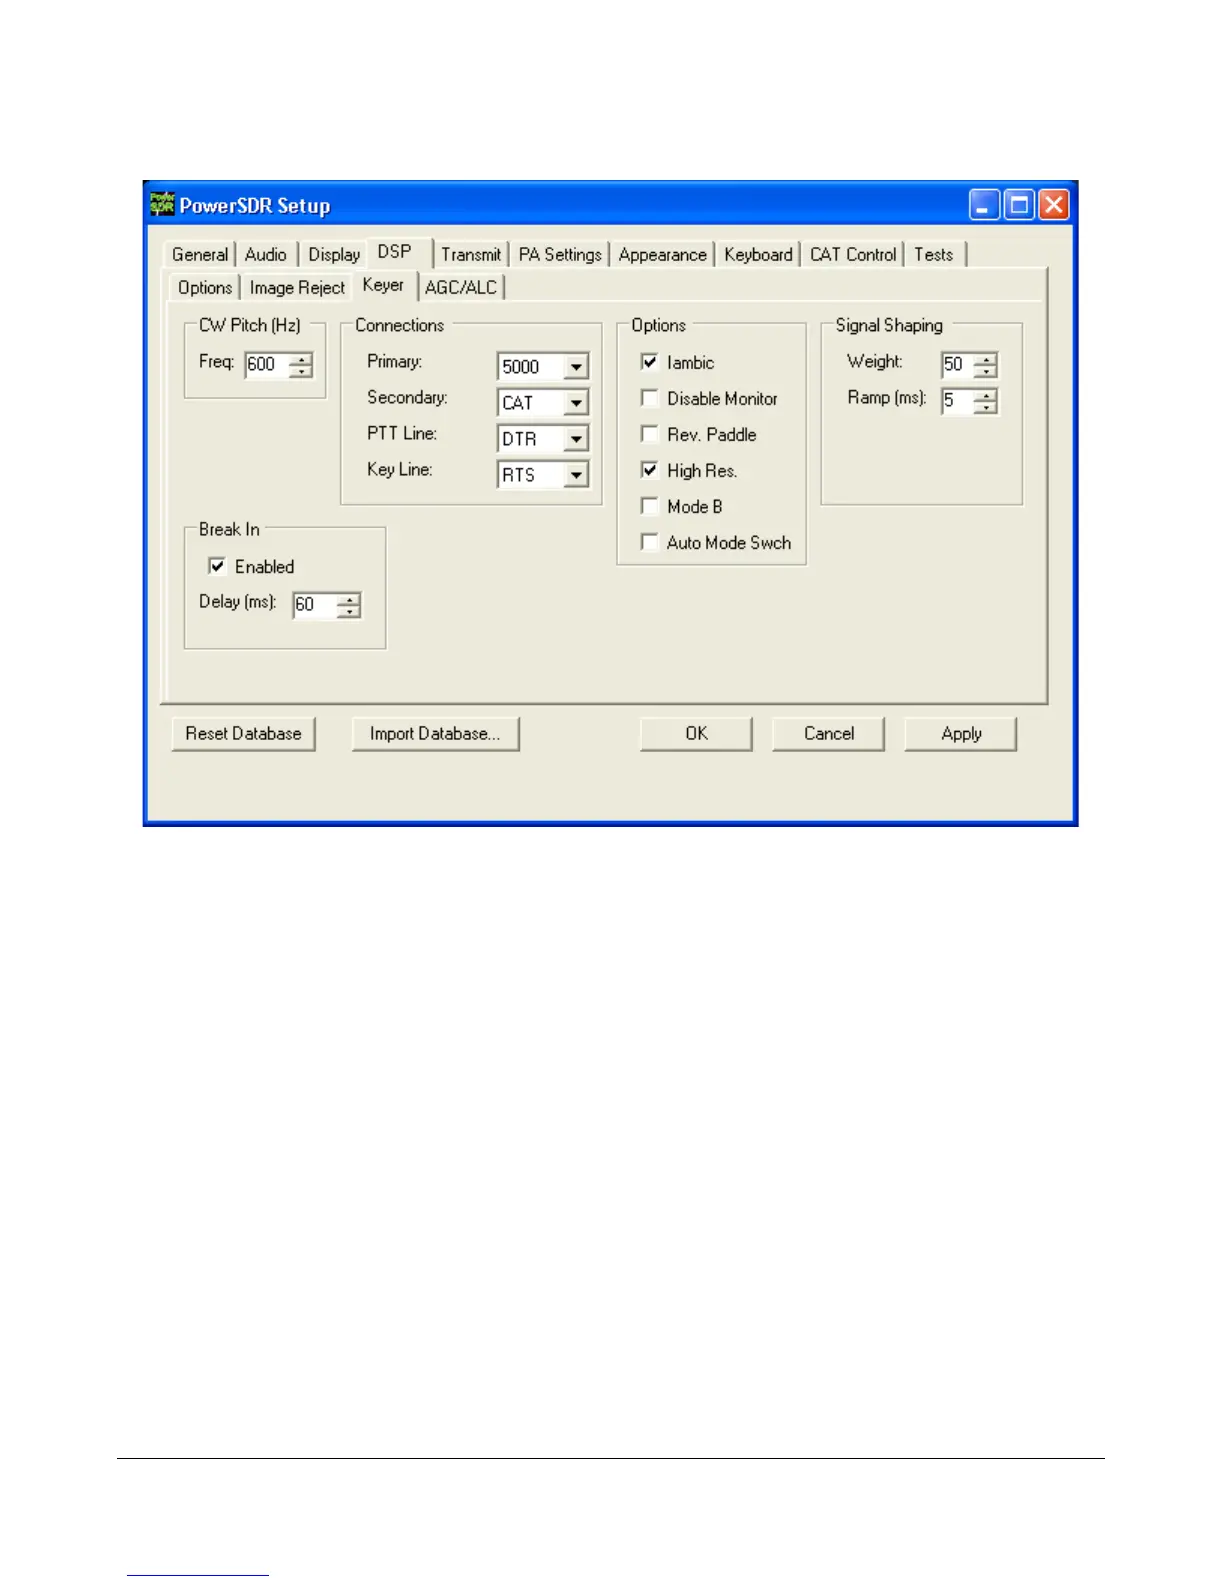Click the Weight input field
Image resolution: width=1224 pixels, height=1584 pixels.
pos(957,365)
